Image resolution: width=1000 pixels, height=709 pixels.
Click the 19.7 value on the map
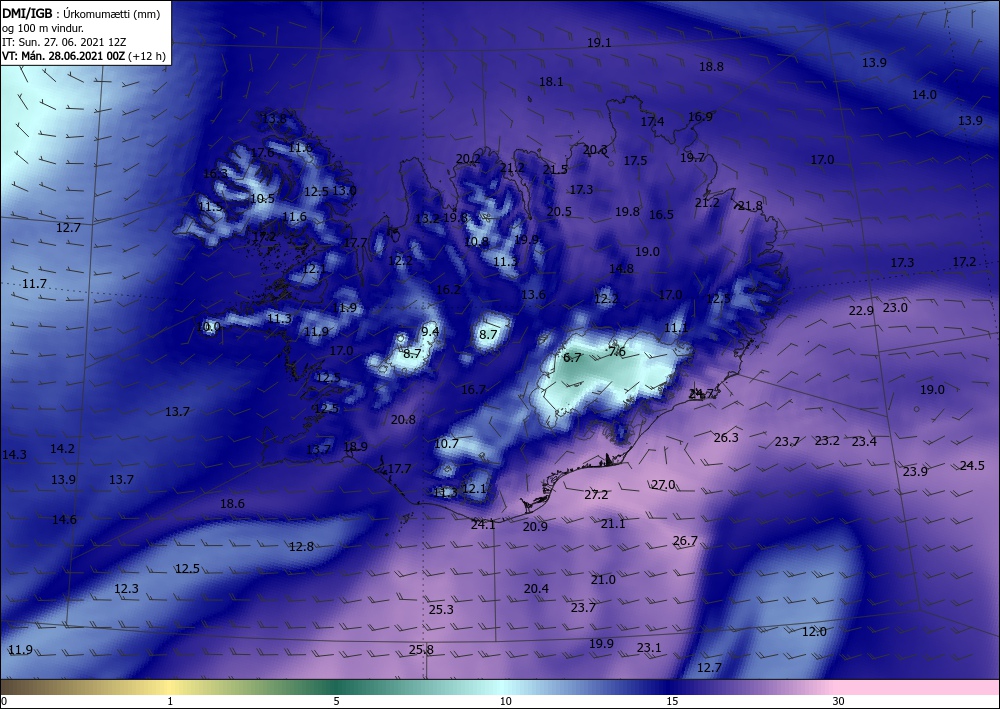(x=692, y=157)
